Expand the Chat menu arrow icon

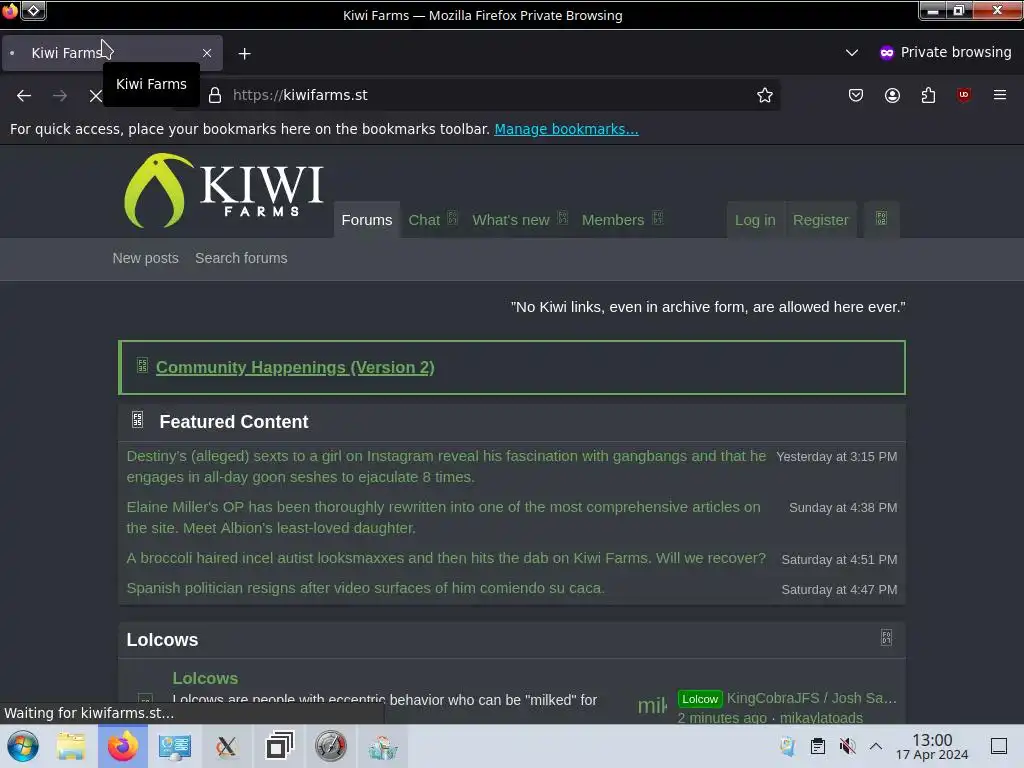click(x=452, y=218)
